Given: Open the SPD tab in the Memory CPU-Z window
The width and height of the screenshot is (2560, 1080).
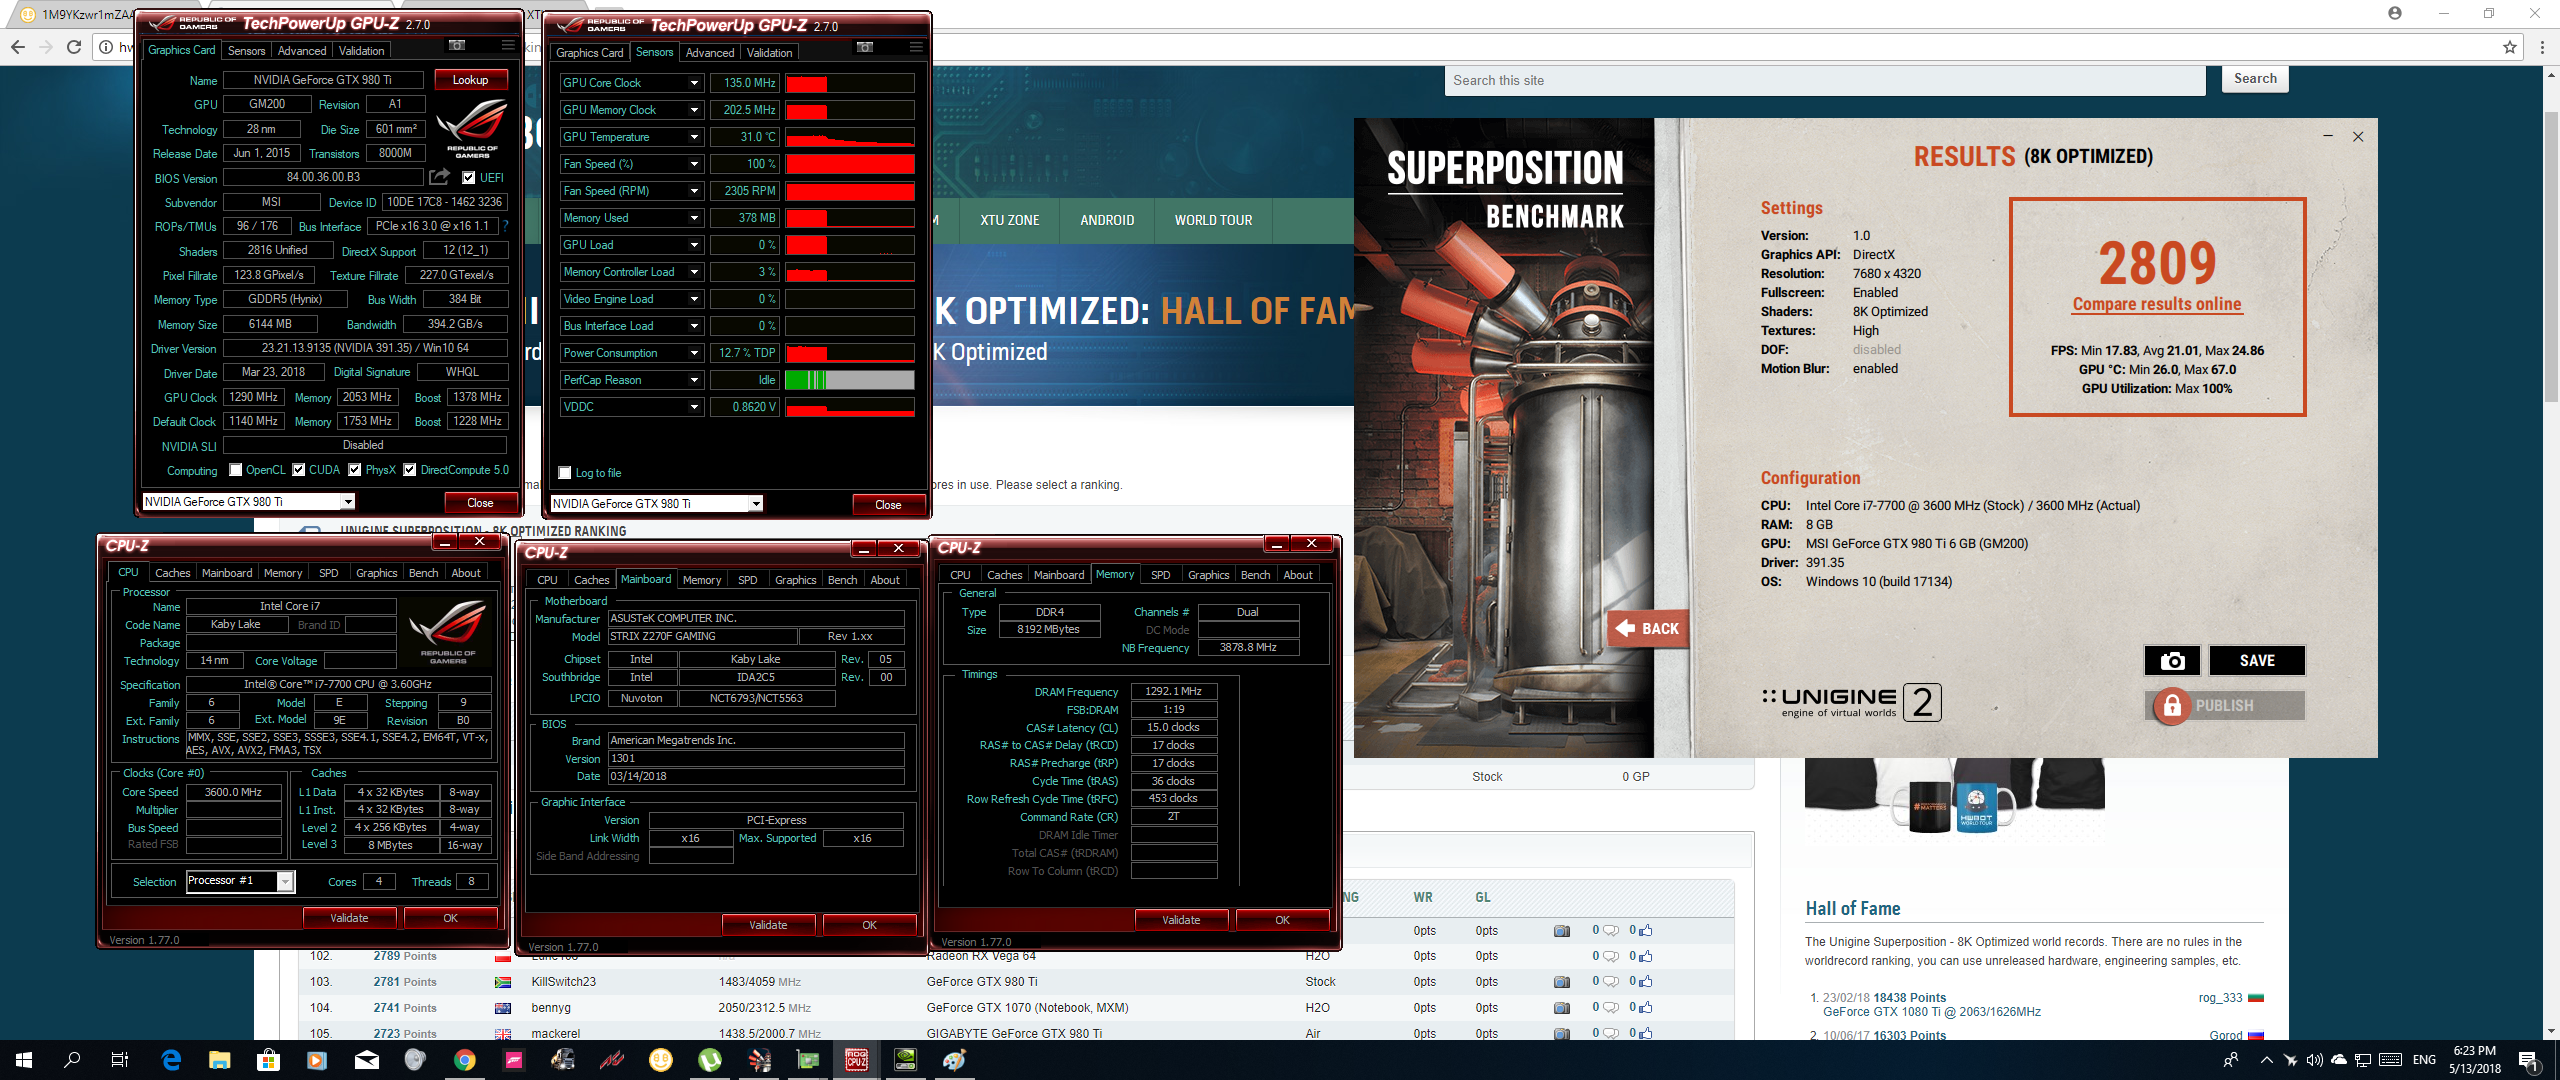Looking at the screenshot, I should tap(1160, 575).
